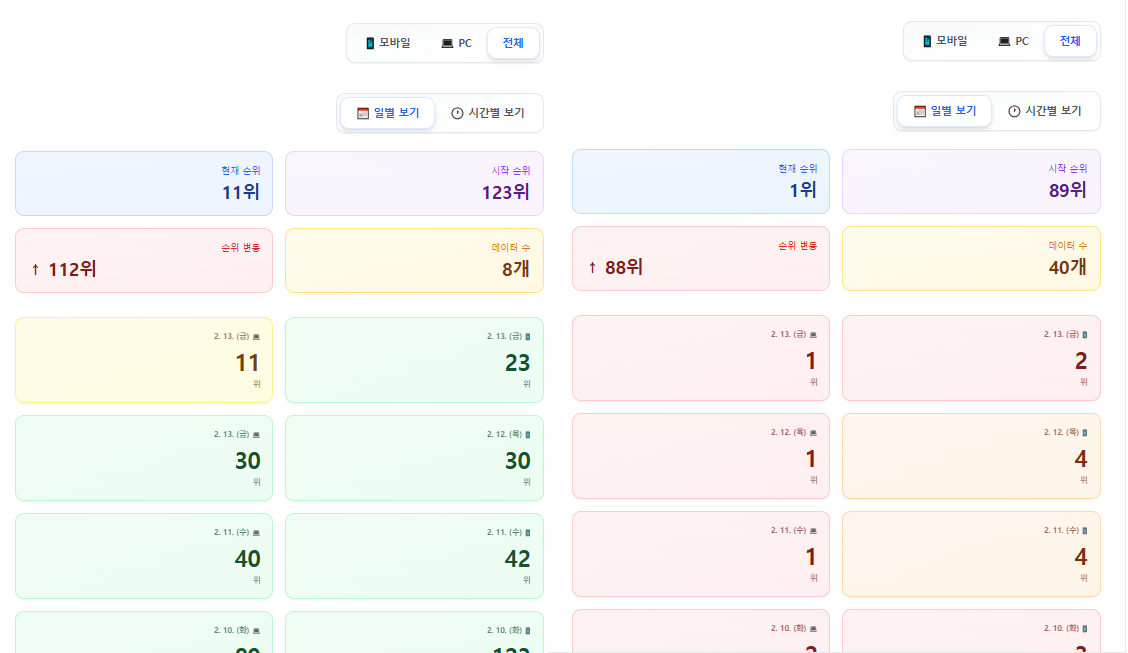Viewport: 1128px width, 653px height.
Task: Click the calendar icon on 일별 보기 above the 123위 card
Action: pyautogui.click(x=363, y=113)
